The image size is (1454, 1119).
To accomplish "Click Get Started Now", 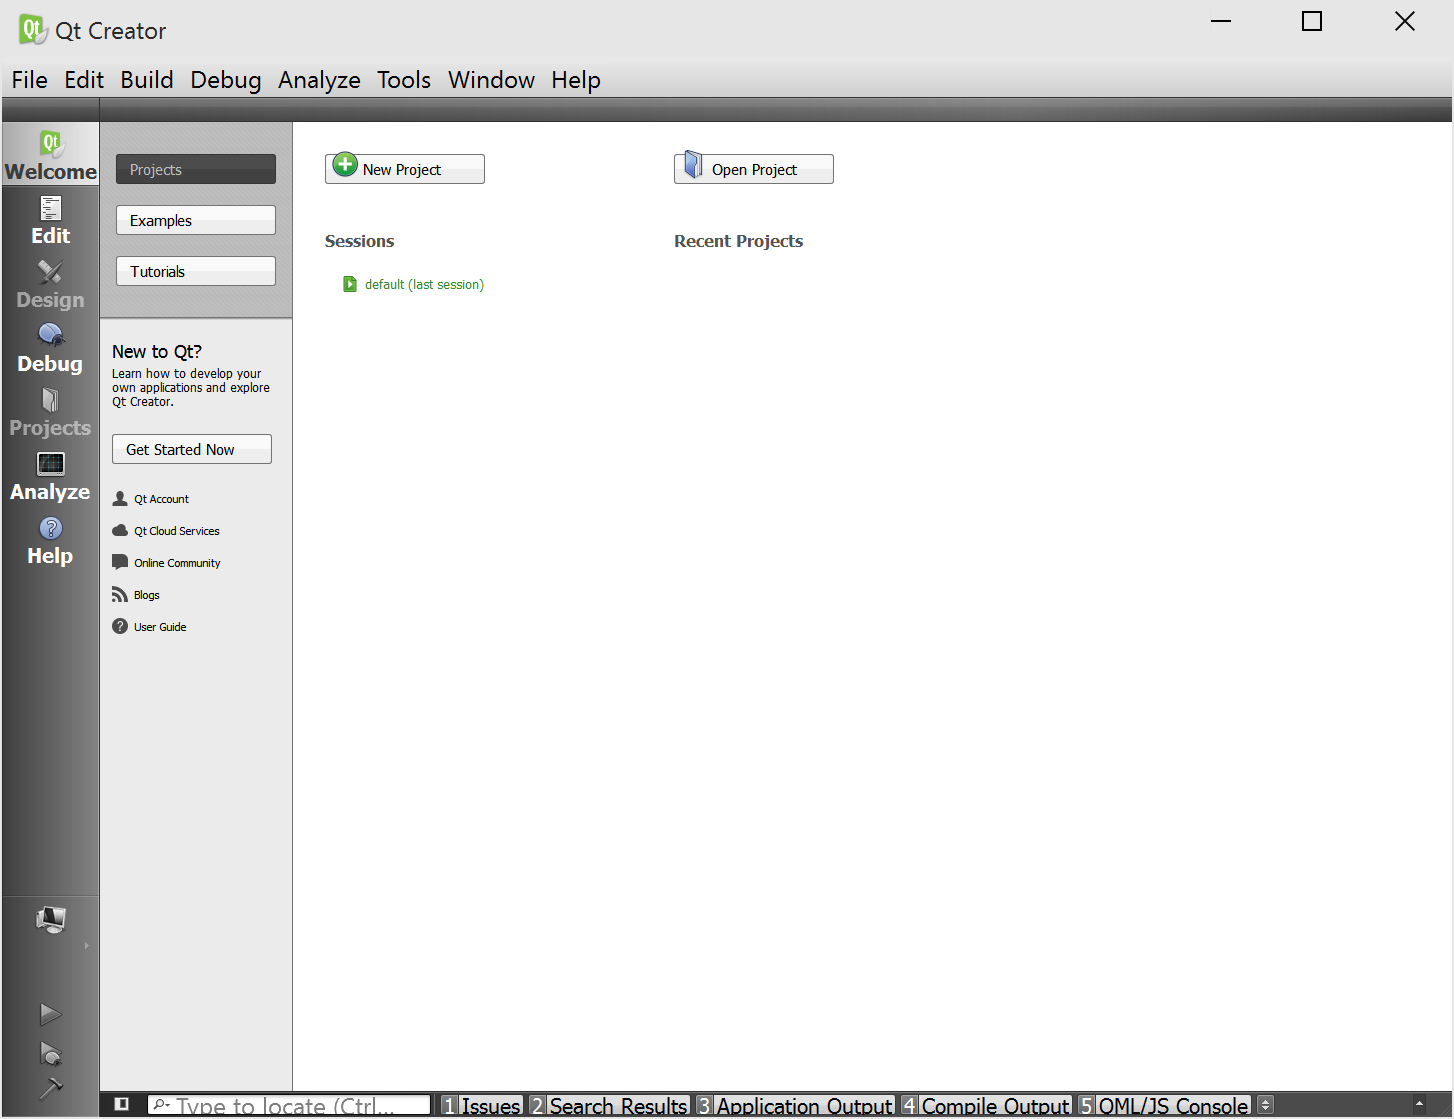I will point(192,449).
